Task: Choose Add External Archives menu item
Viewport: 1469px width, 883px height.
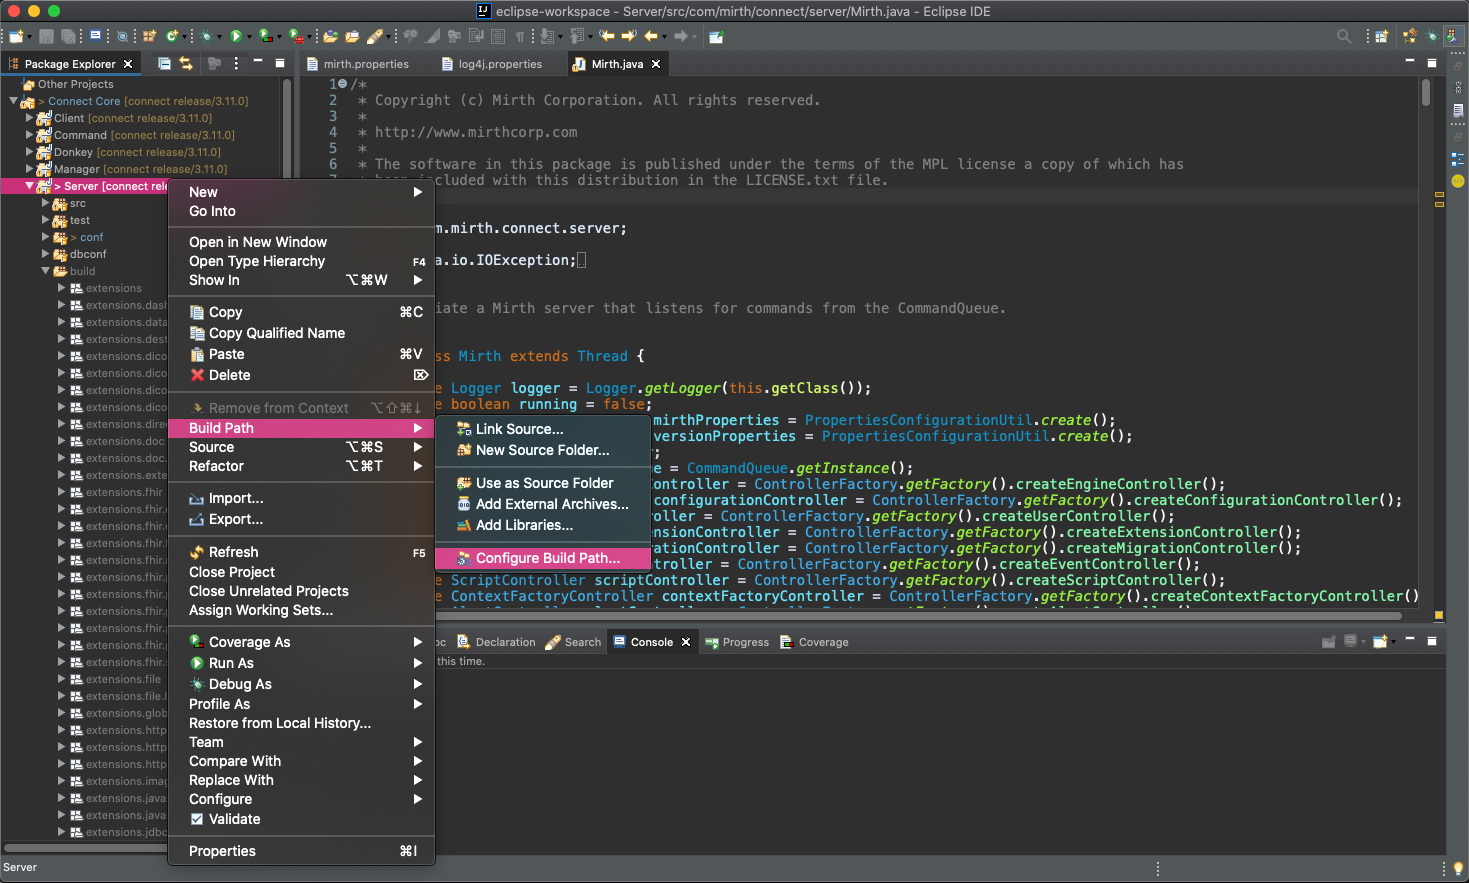Action: (x=544, y=504)
